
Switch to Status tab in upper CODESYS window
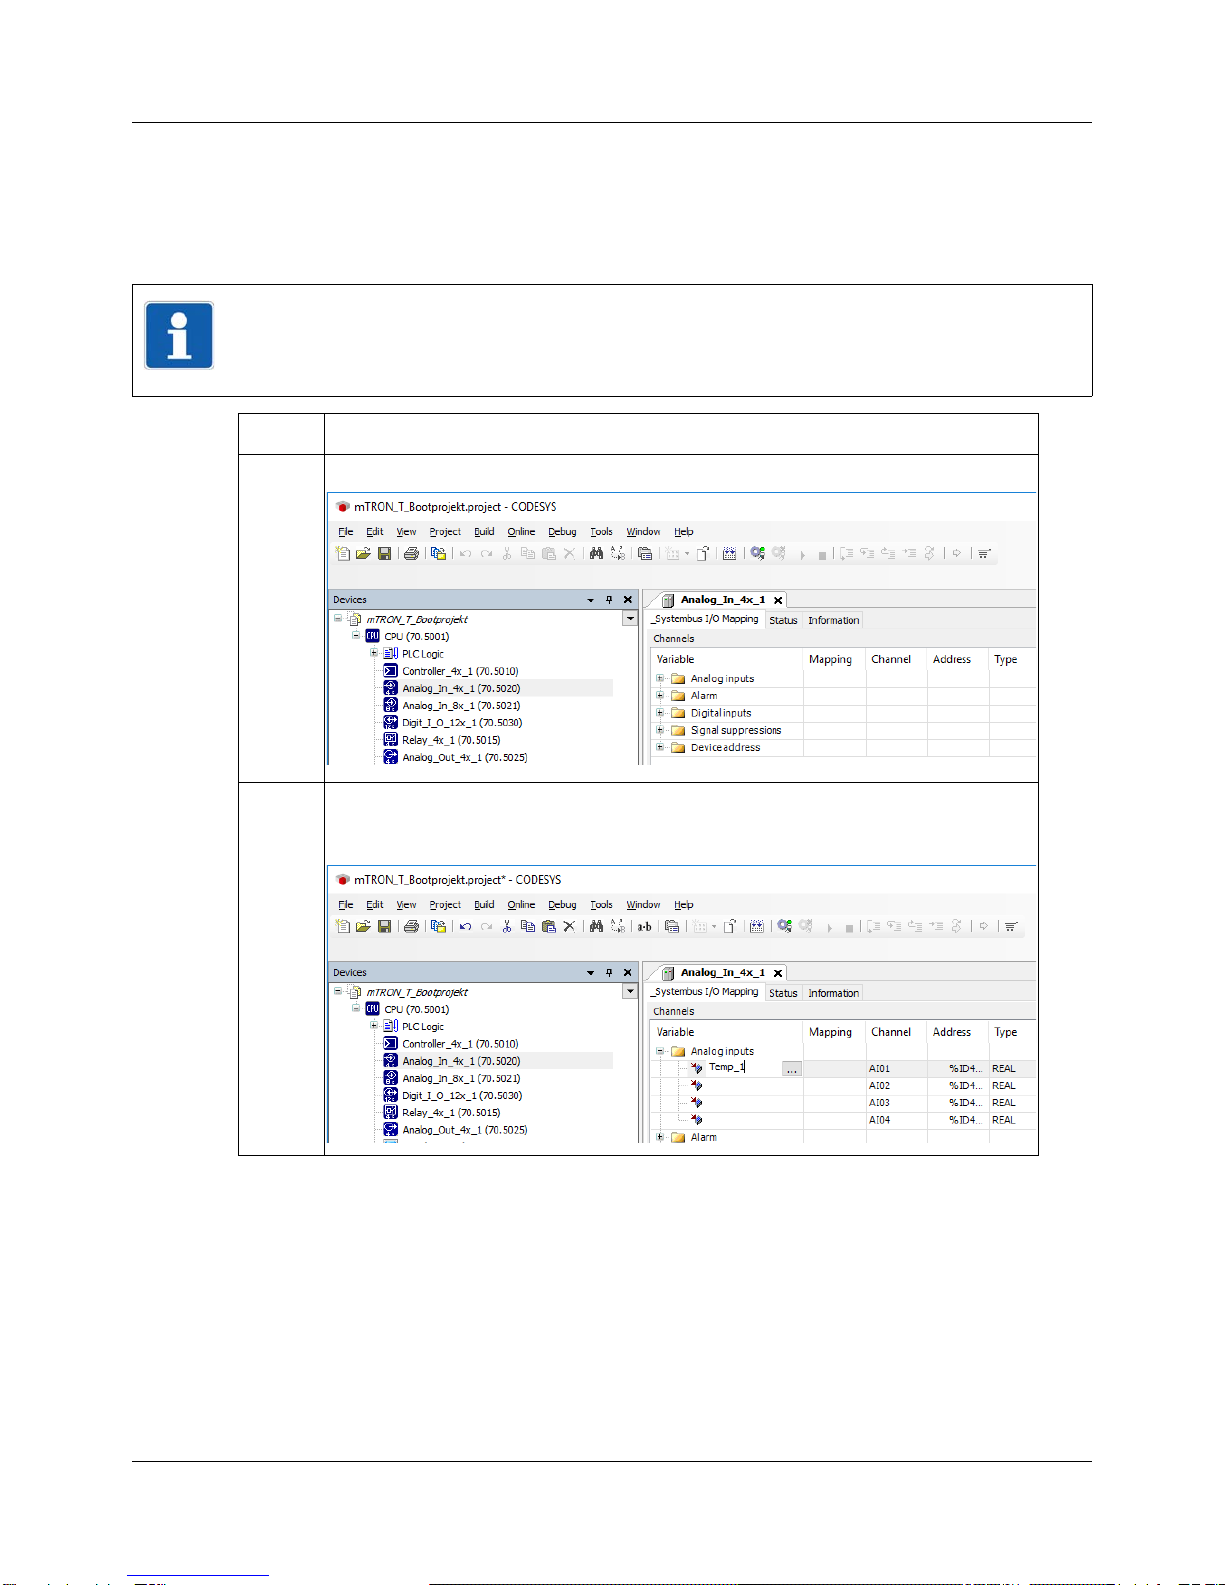[783, 620]
